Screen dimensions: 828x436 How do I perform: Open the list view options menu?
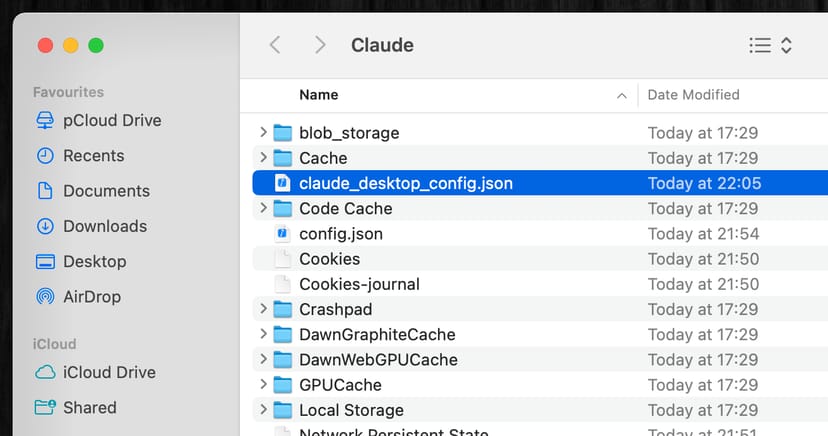(770, 45)
